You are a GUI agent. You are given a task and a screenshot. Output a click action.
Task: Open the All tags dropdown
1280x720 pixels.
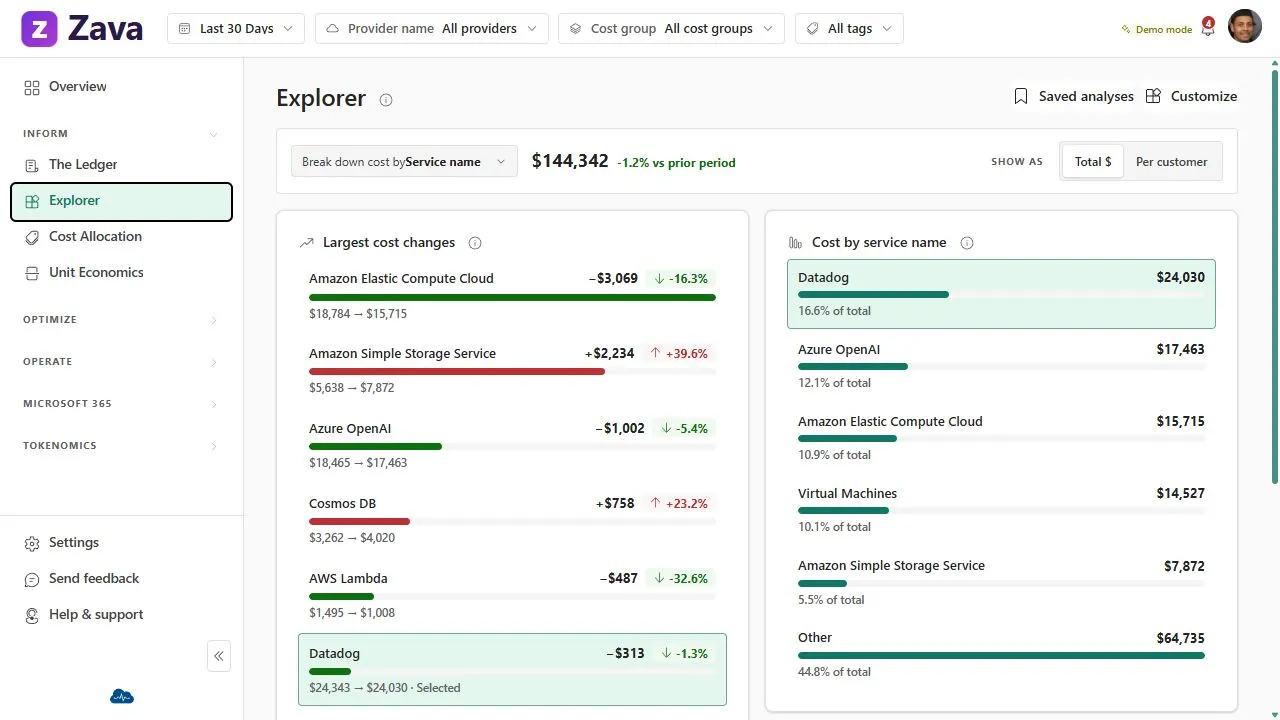[x=849, y=29]
